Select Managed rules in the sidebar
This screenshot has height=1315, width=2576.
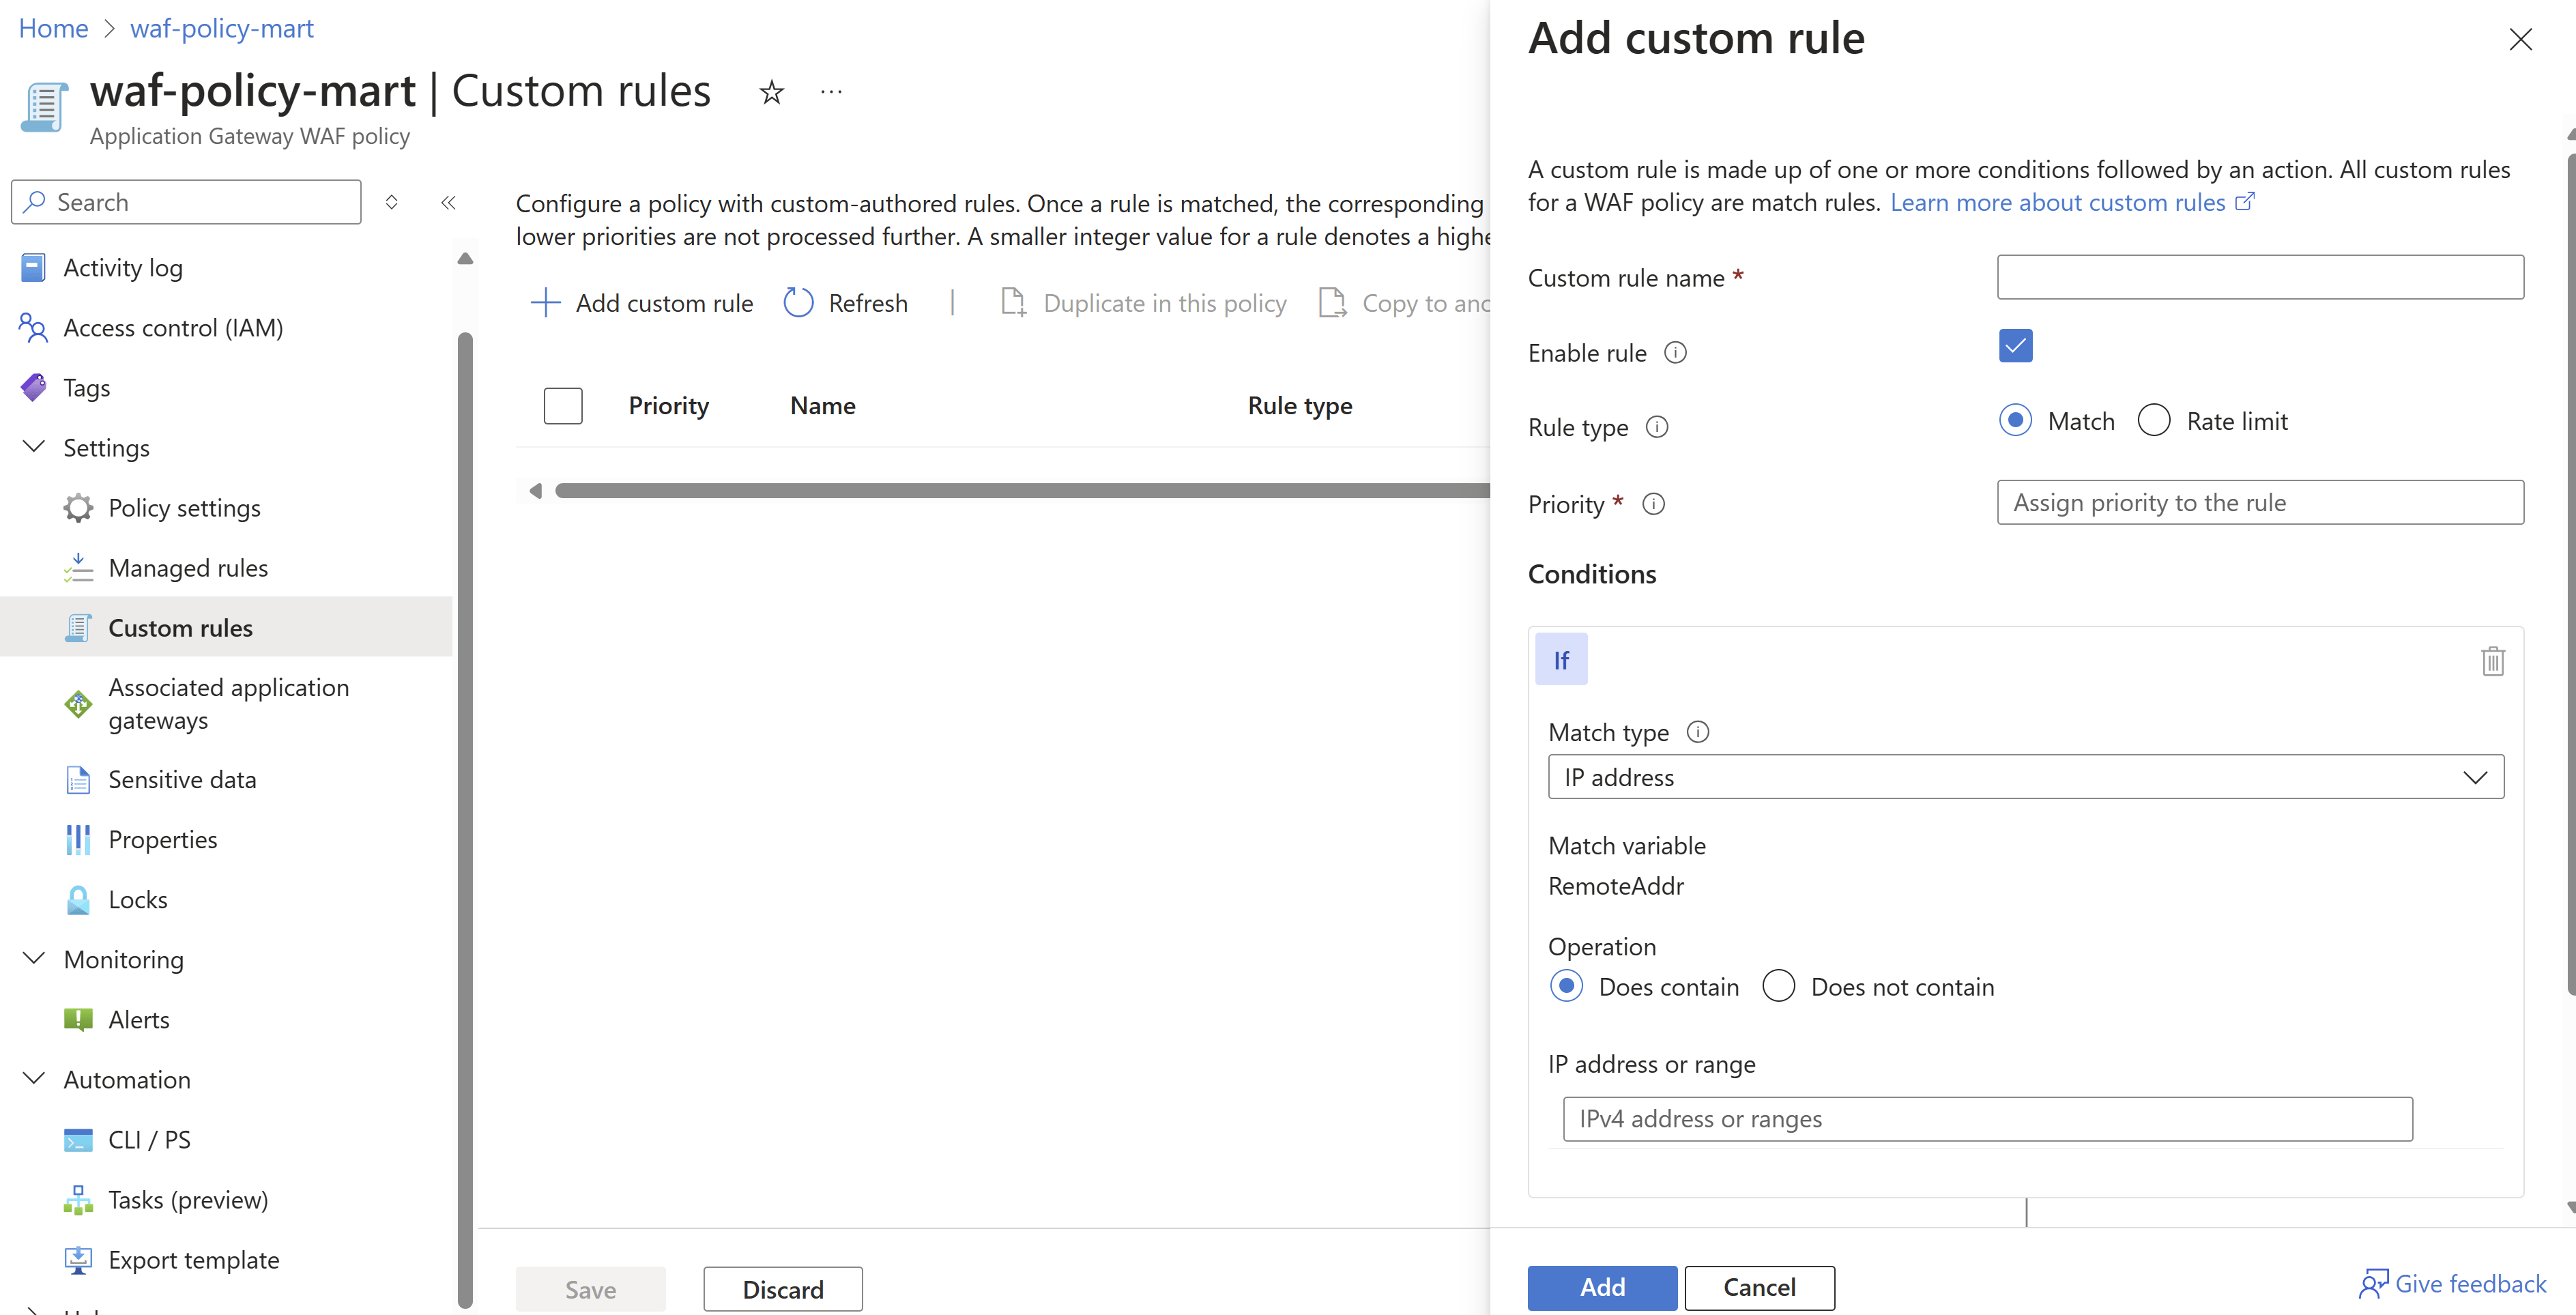coord(188,567)
